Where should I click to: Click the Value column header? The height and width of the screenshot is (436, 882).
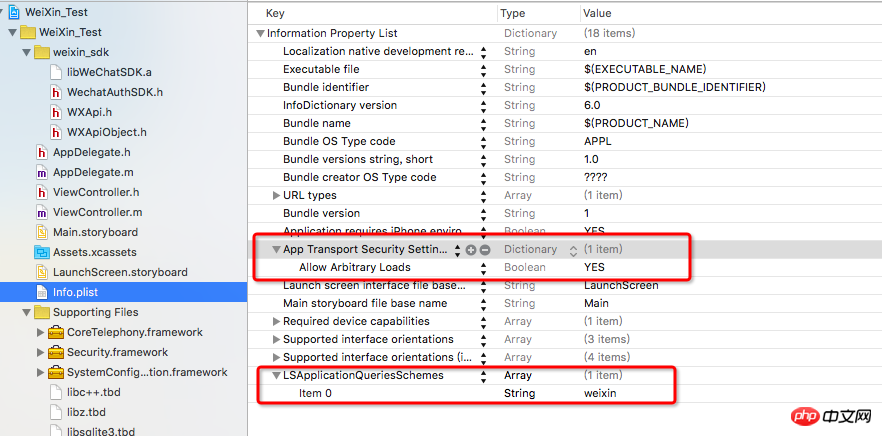[x=600, y=14]
